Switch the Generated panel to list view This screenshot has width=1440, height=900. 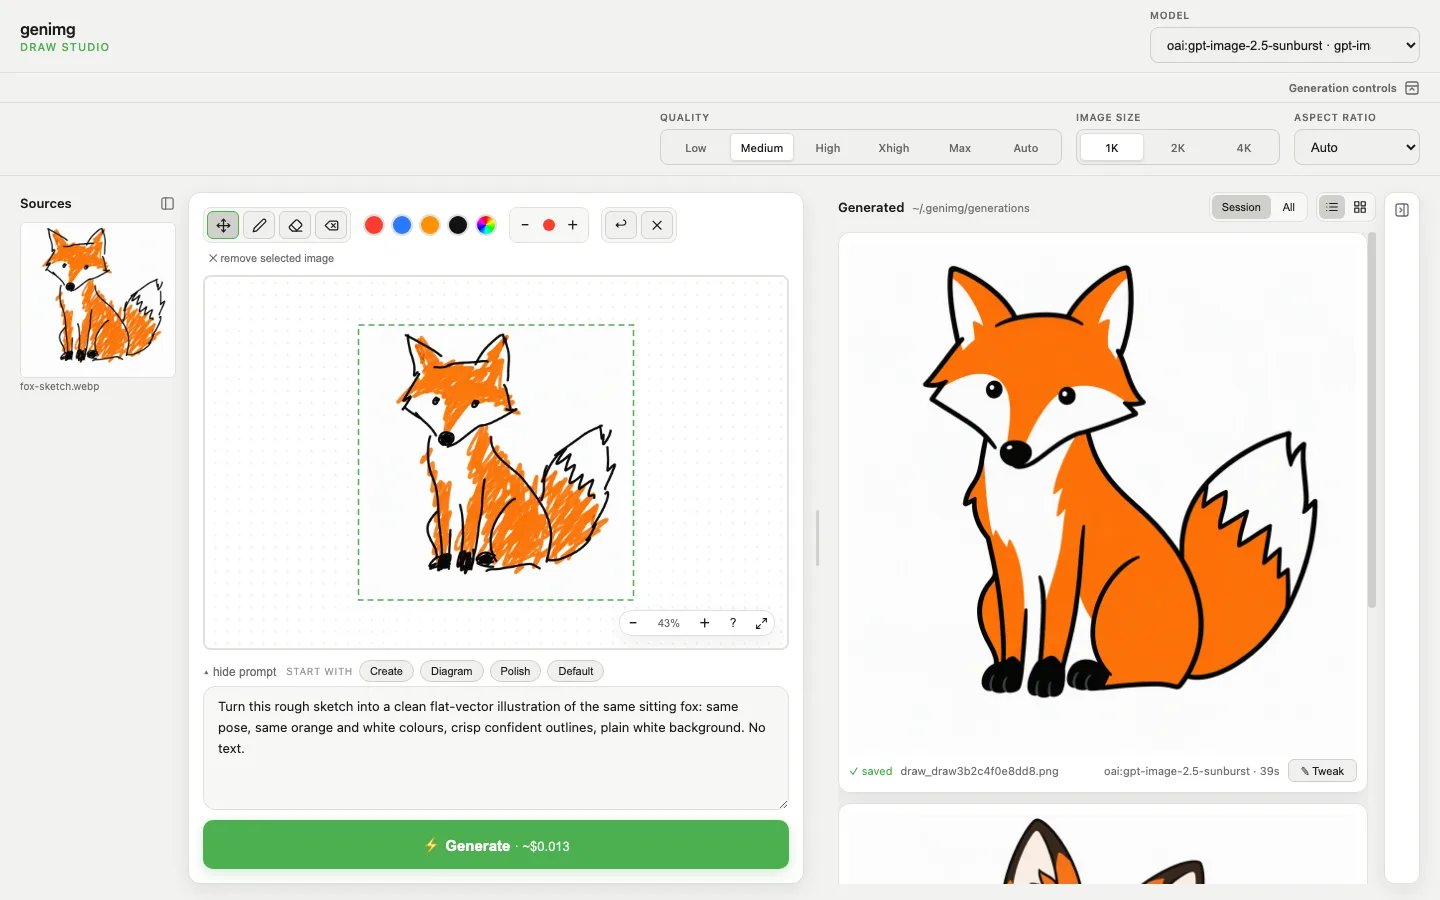tap(1332, 207)
